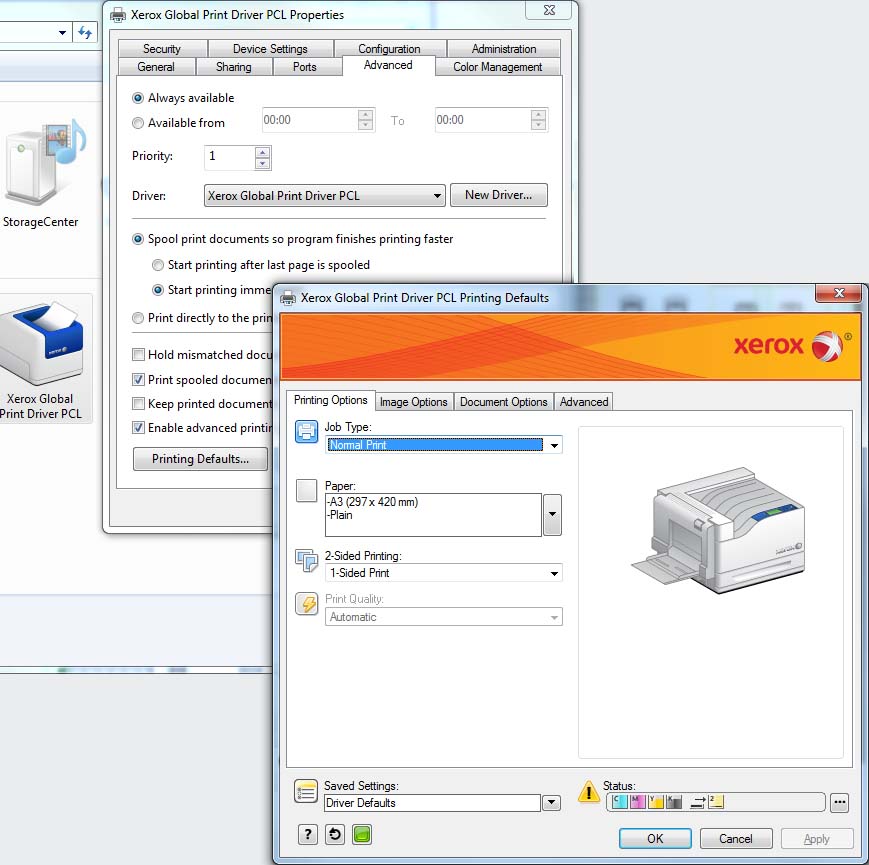Click the refresh arrows icon in the background window

[85, 32]
